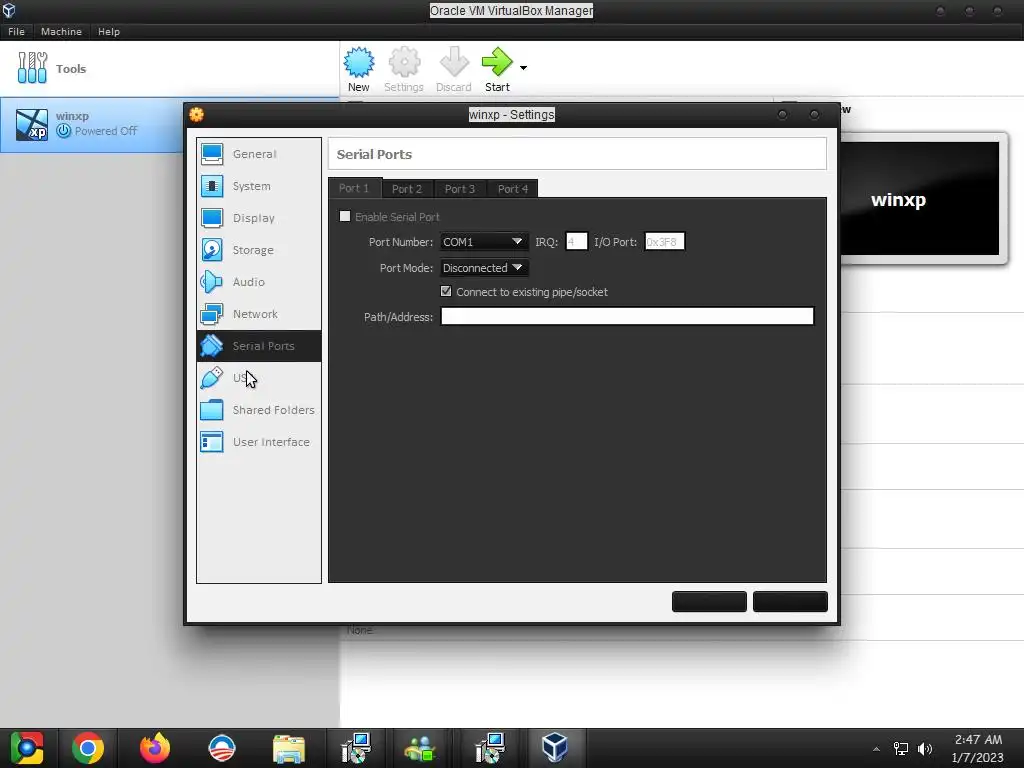Open the Audio settings category
This screenshot has height=768, width=1024.
point(259,282)
